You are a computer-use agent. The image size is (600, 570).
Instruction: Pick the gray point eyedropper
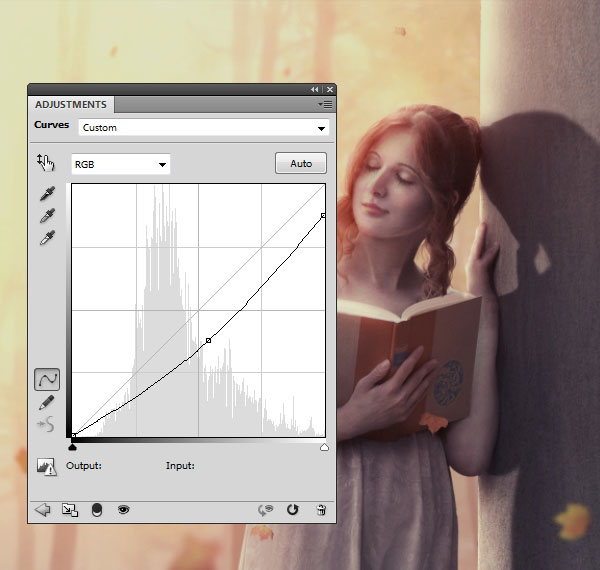(x=47, y=216)
